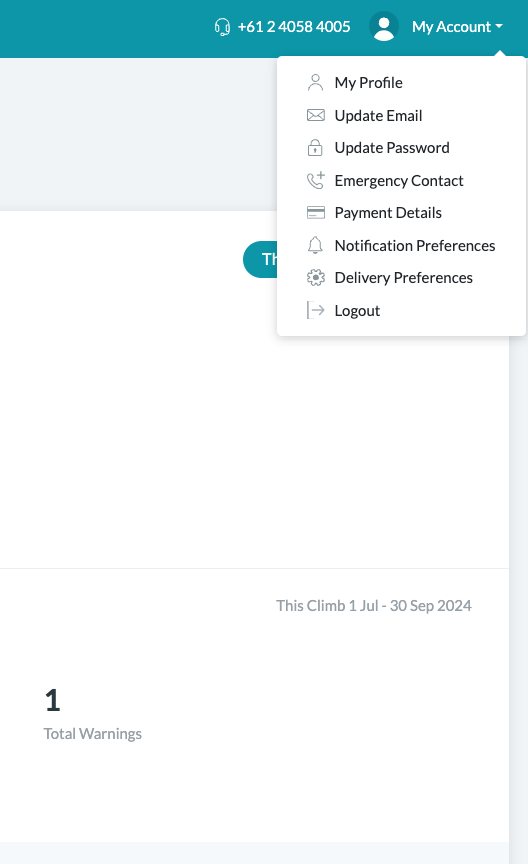Image resolution: width=528 pixels, height=864 pixels.
Task: Click the padlock icon beside Update Password
Action: [x=315, y=148]
